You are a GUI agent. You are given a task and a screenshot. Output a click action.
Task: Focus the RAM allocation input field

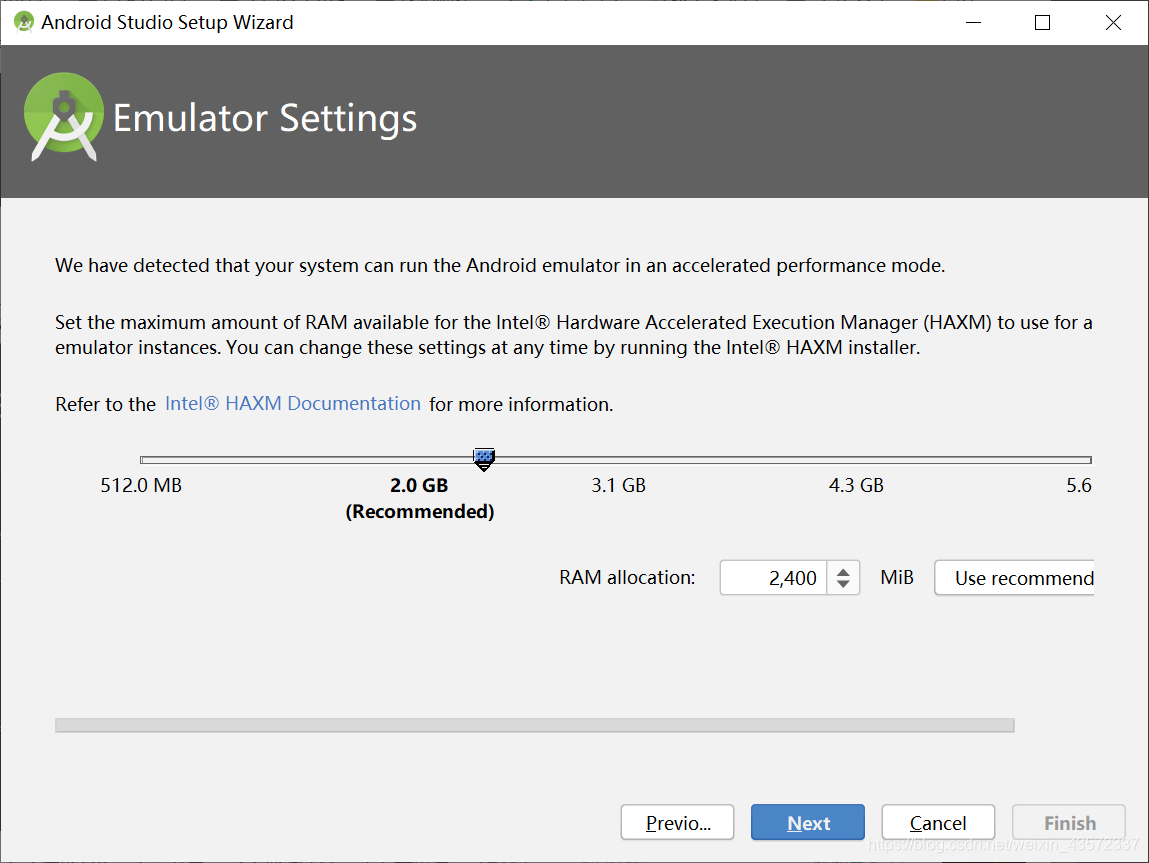point(773,578)
